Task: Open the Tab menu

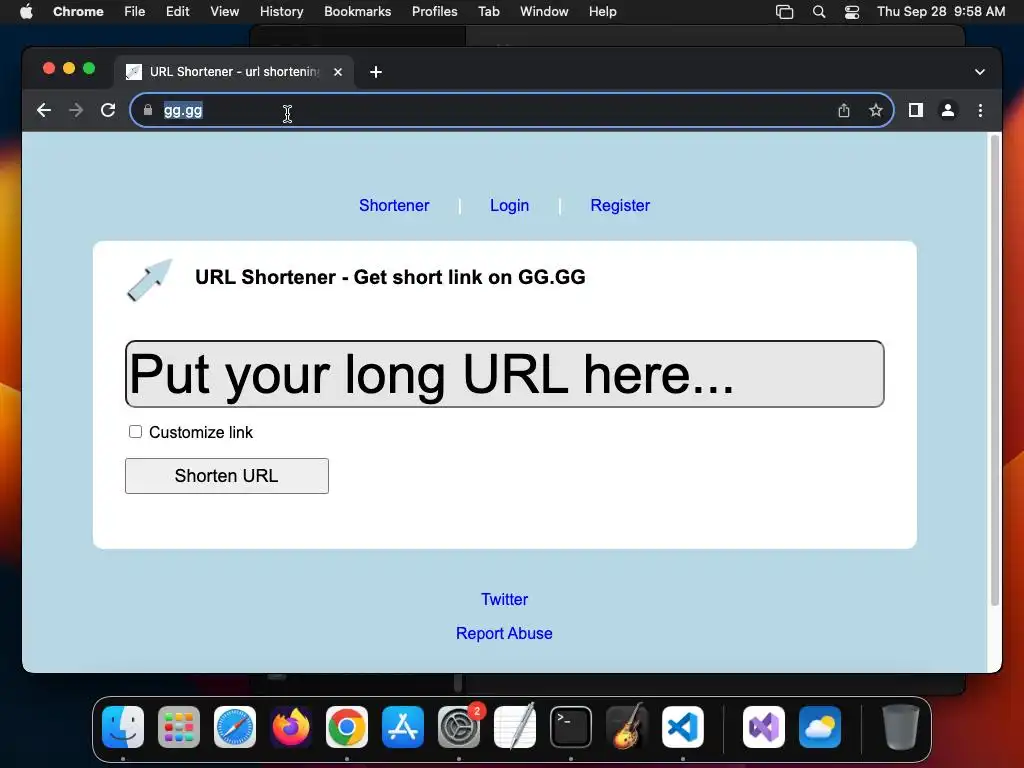Action: pyautogui.click(x=488, y=12)
